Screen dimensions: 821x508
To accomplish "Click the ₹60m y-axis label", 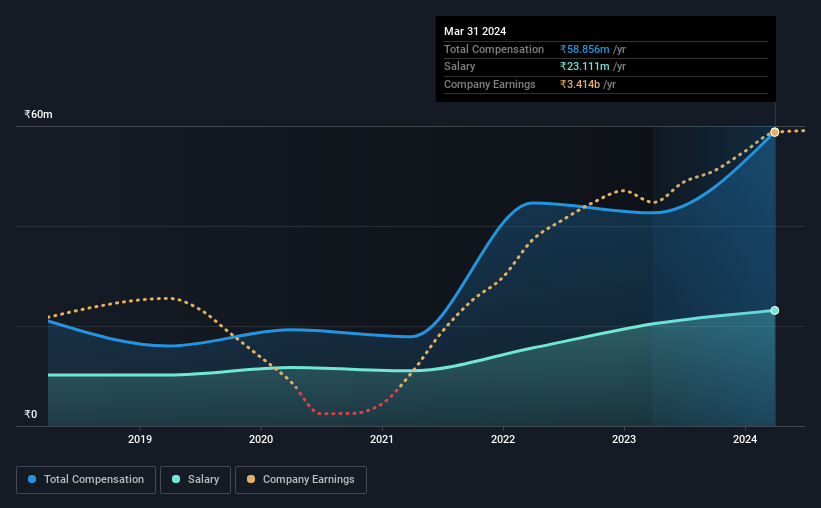I will (38, 114).
